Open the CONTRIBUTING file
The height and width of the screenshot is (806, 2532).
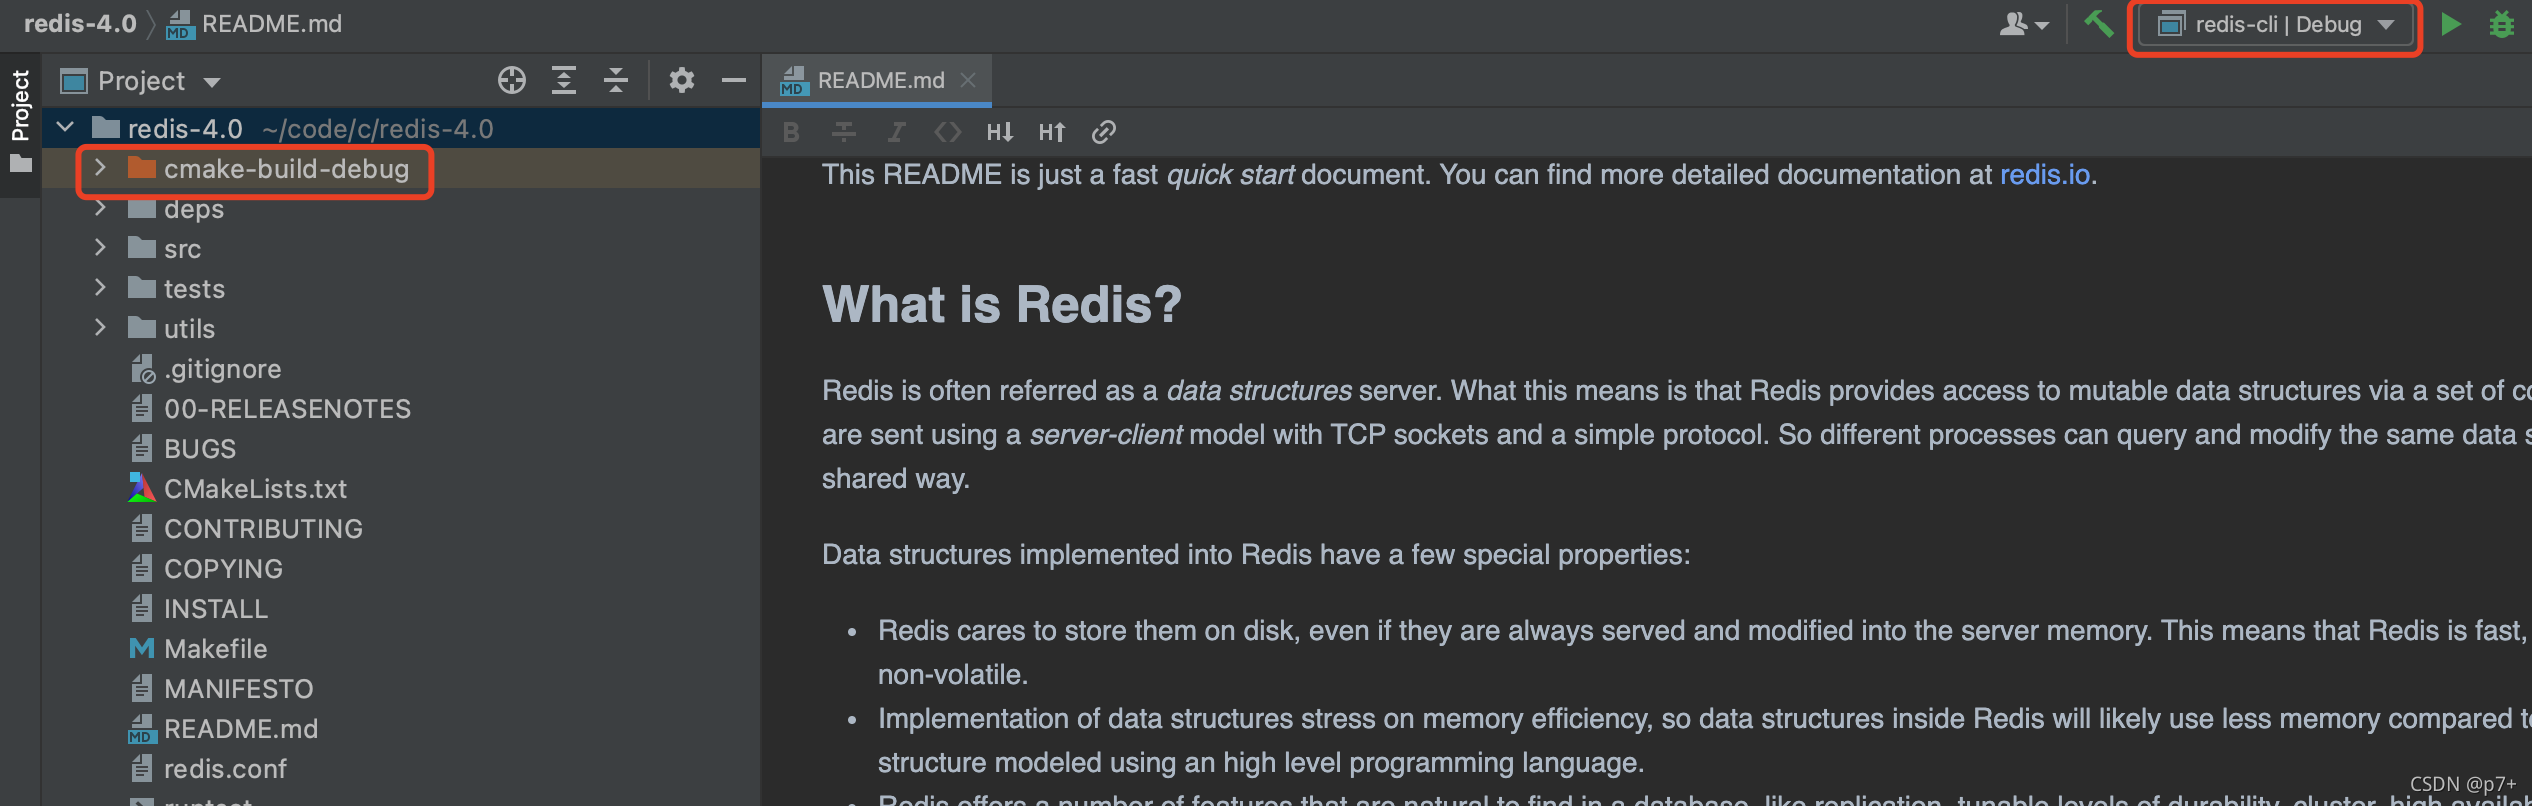point(263,529)
